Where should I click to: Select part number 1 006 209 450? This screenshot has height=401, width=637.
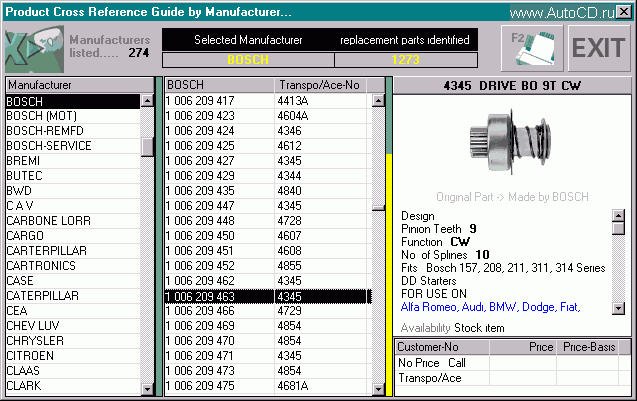point(219,236)
